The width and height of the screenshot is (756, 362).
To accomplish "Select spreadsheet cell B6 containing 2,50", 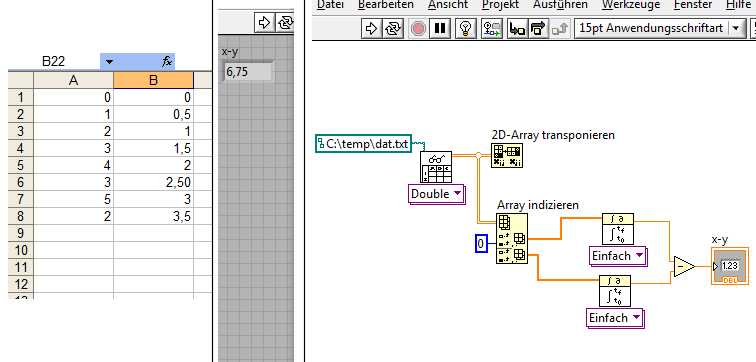I will tap(153, 182).
